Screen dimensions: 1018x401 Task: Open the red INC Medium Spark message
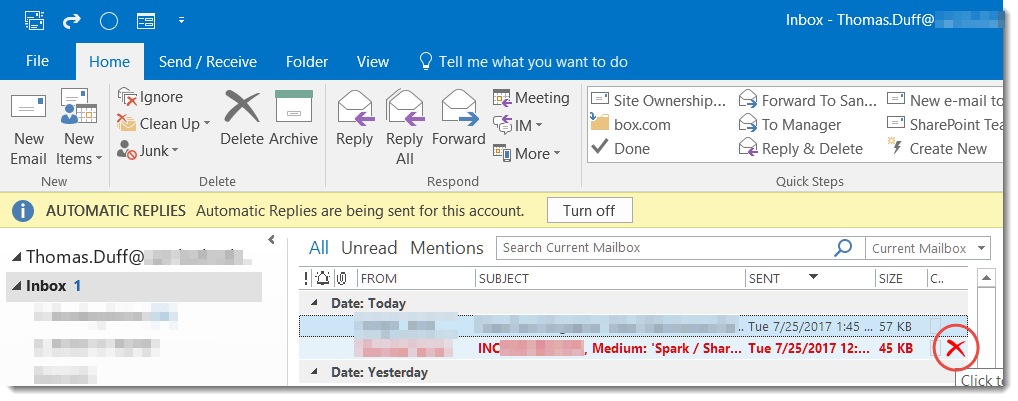click(634, 349)
